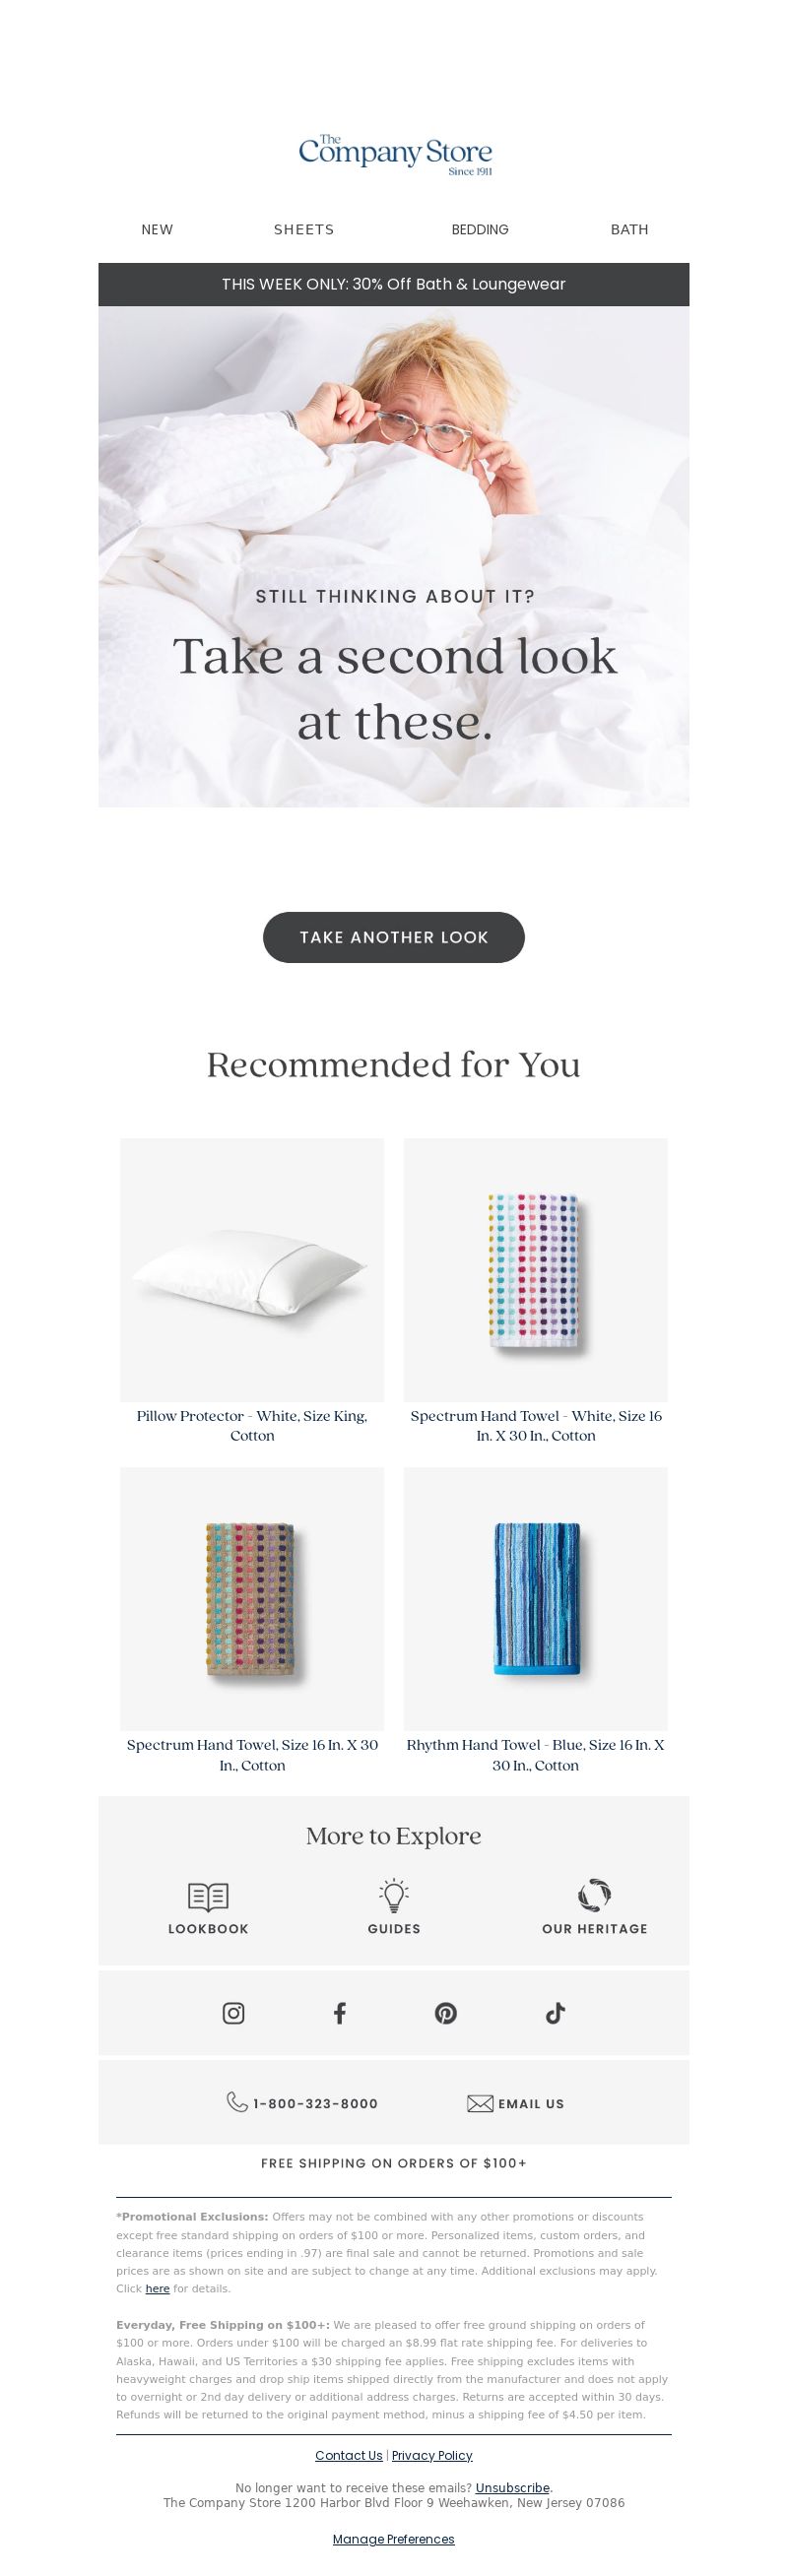The height and width of the screenshot is (2576, 788).
Task: Click the Guides lightbulb icon
Action: point(394,1895)
